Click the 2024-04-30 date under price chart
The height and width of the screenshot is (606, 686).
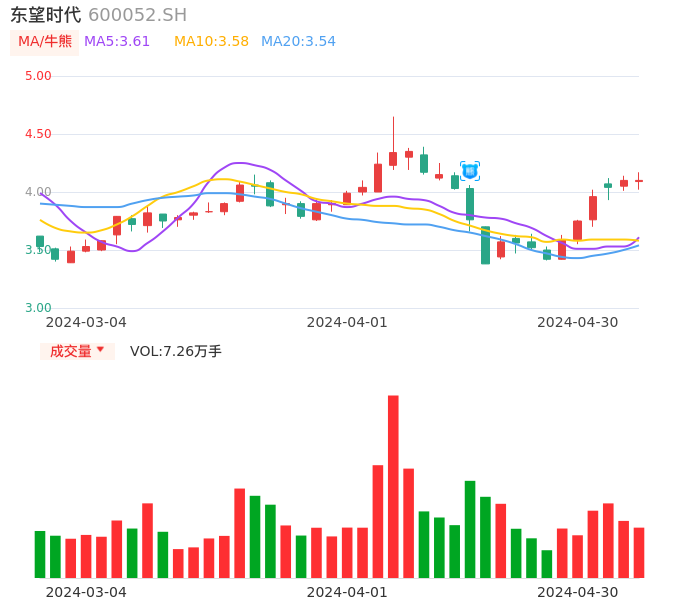pyautogui.click(x=578, y=322)
